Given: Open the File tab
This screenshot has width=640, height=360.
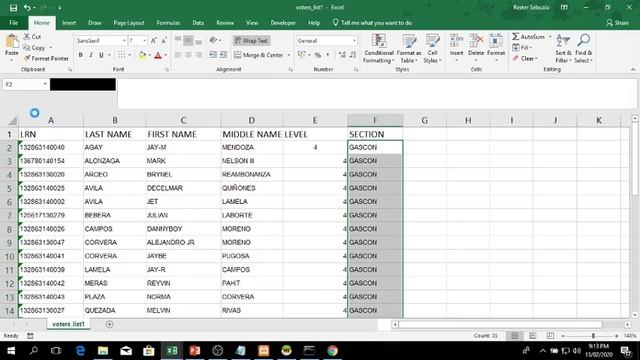Looking at the screenshot, I should click(x=13, y=23).
